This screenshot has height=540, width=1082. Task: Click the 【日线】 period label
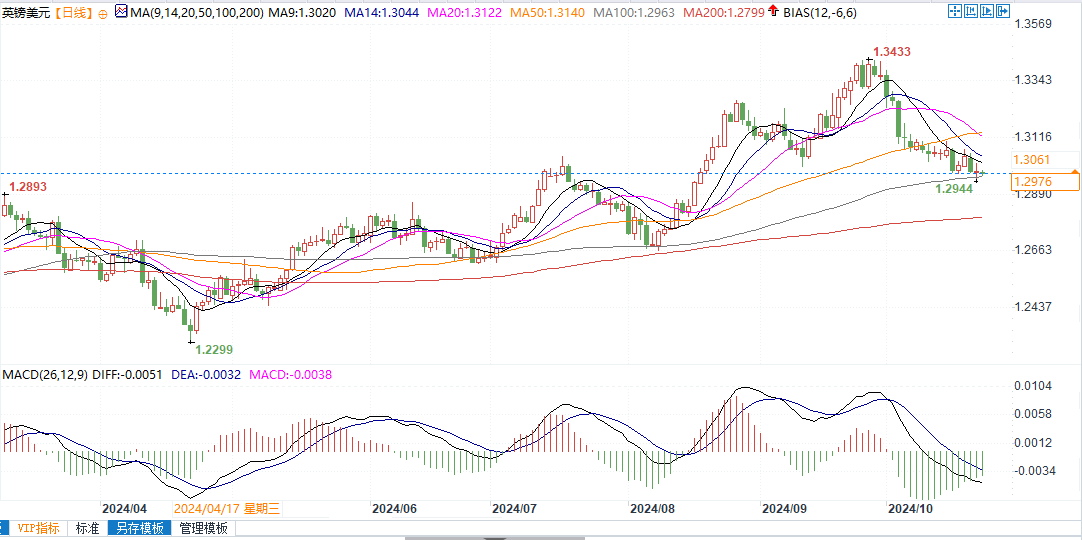(x=73, y=12)
